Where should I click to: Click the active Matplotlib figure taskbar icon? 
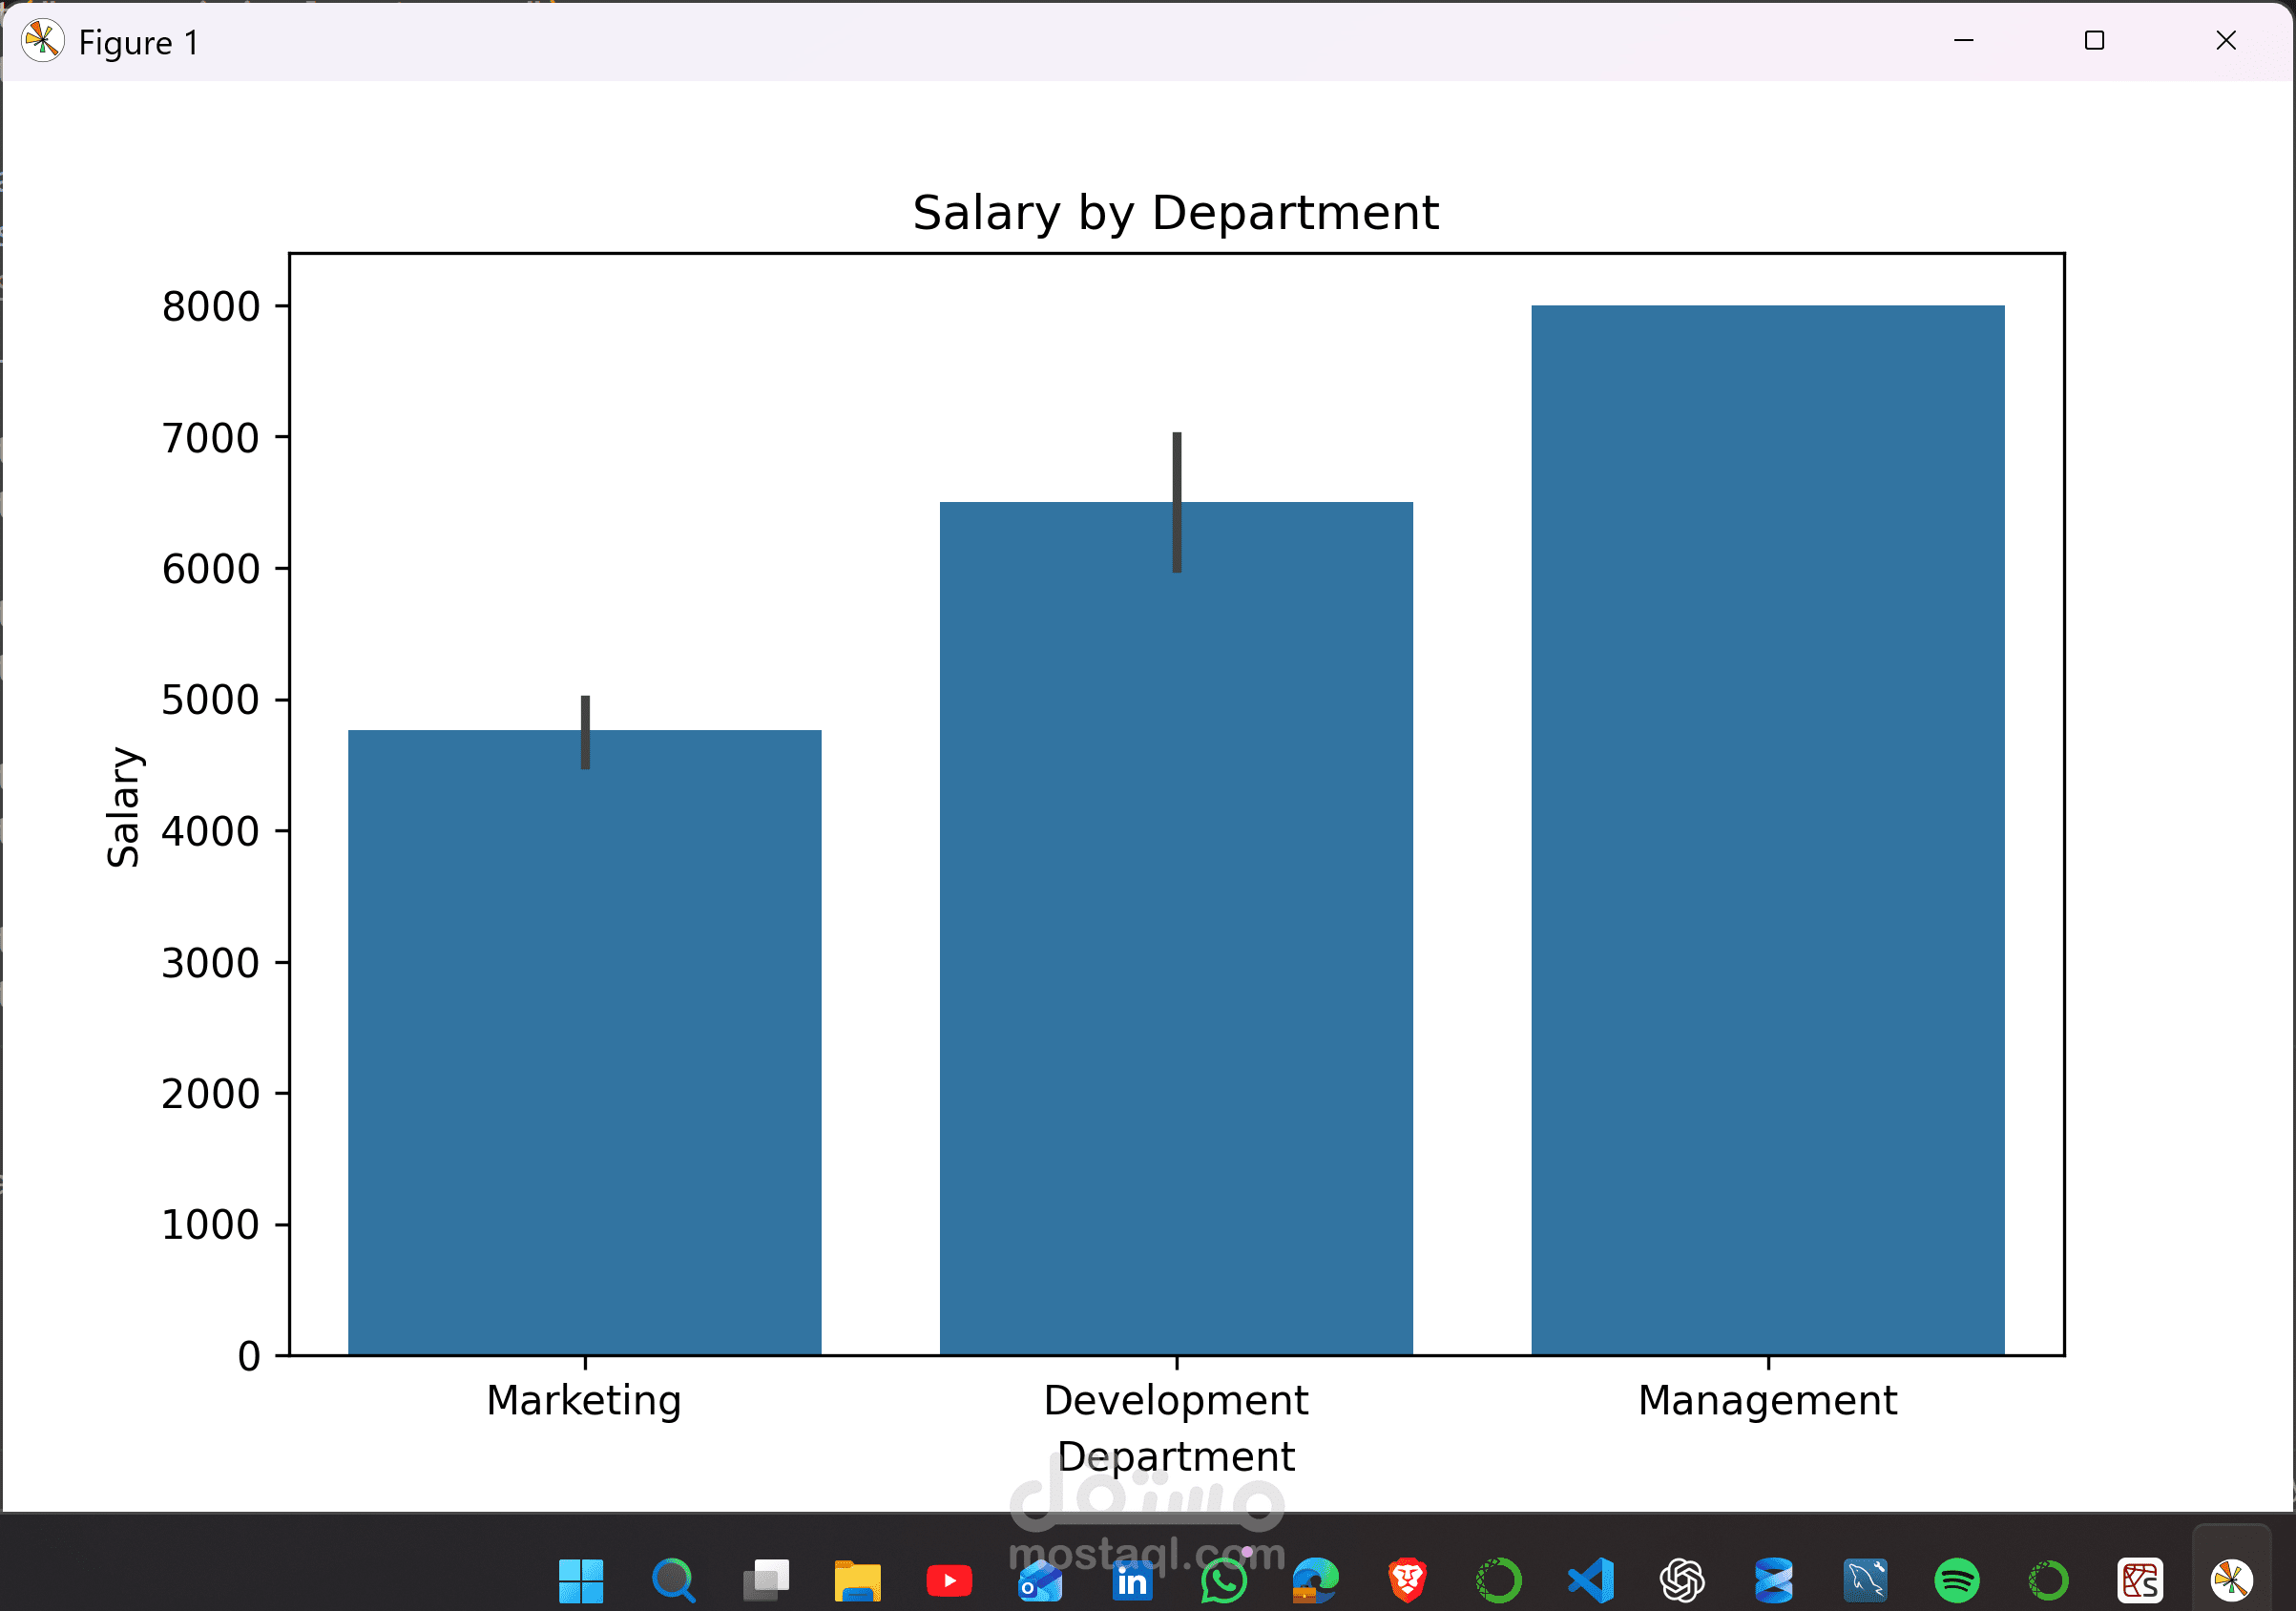pyautogui.click(x=2231, y=1581)
